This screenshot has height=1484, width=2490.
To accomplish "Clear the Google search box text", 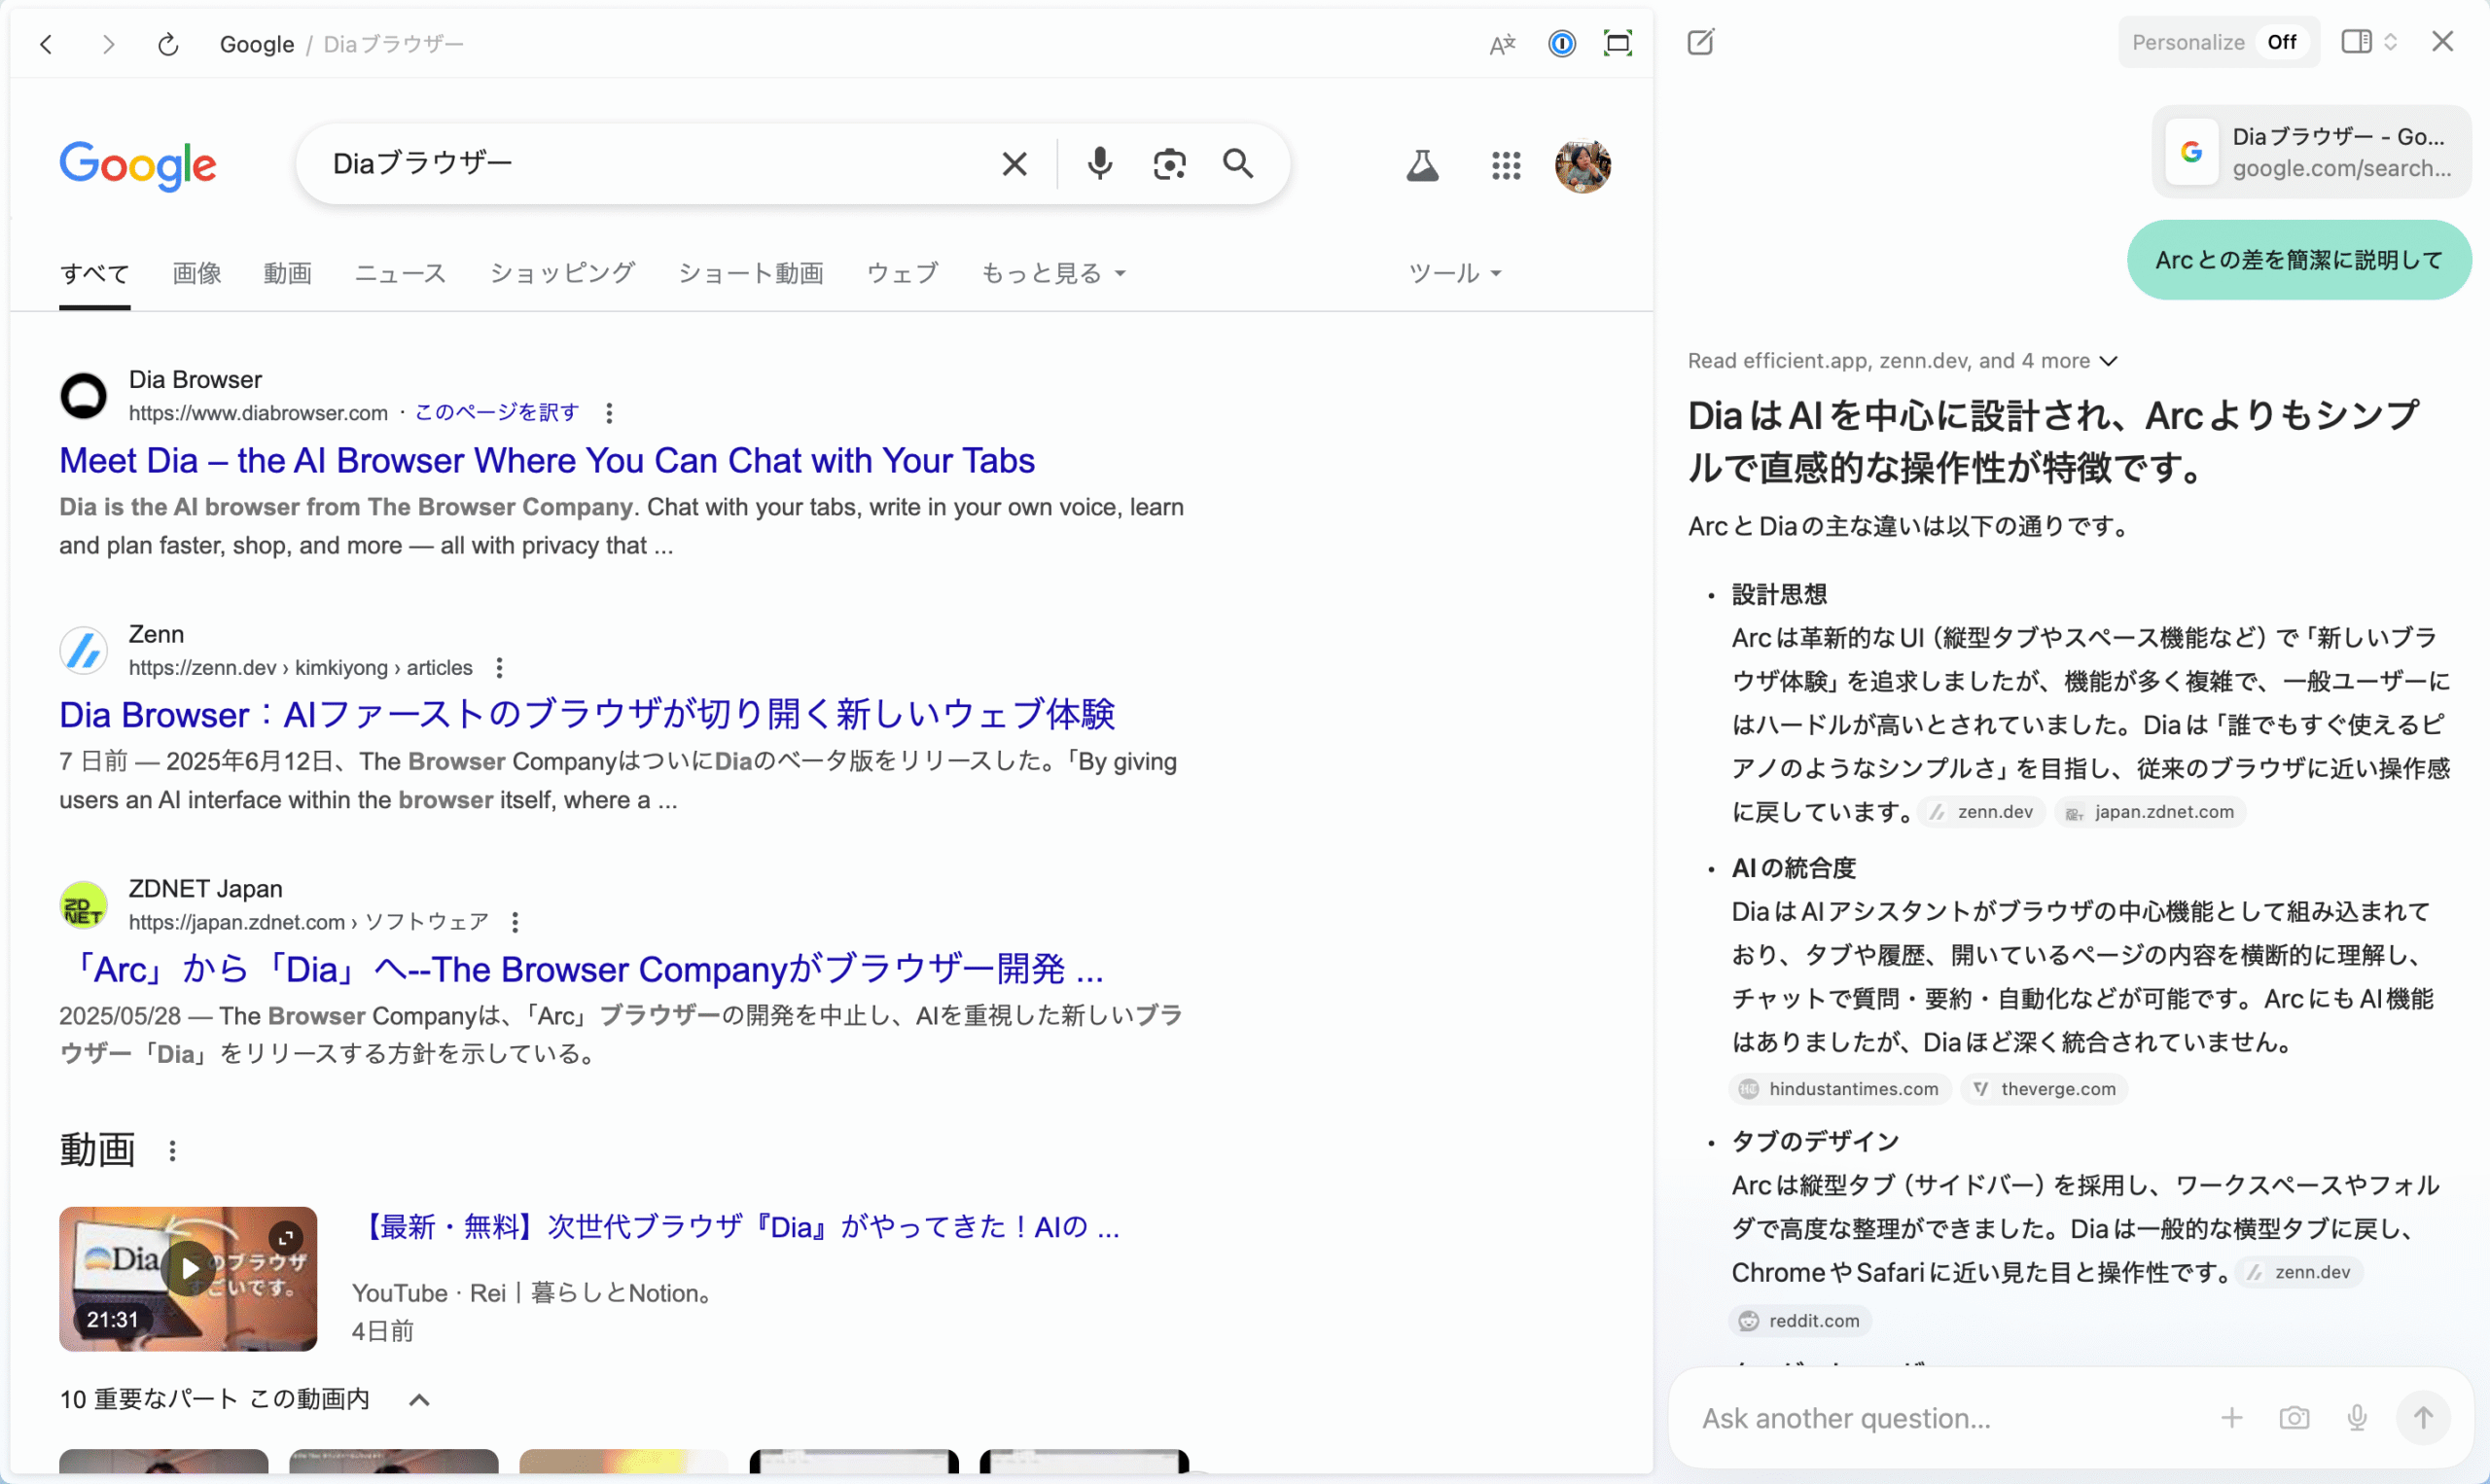I will 1014,164.
